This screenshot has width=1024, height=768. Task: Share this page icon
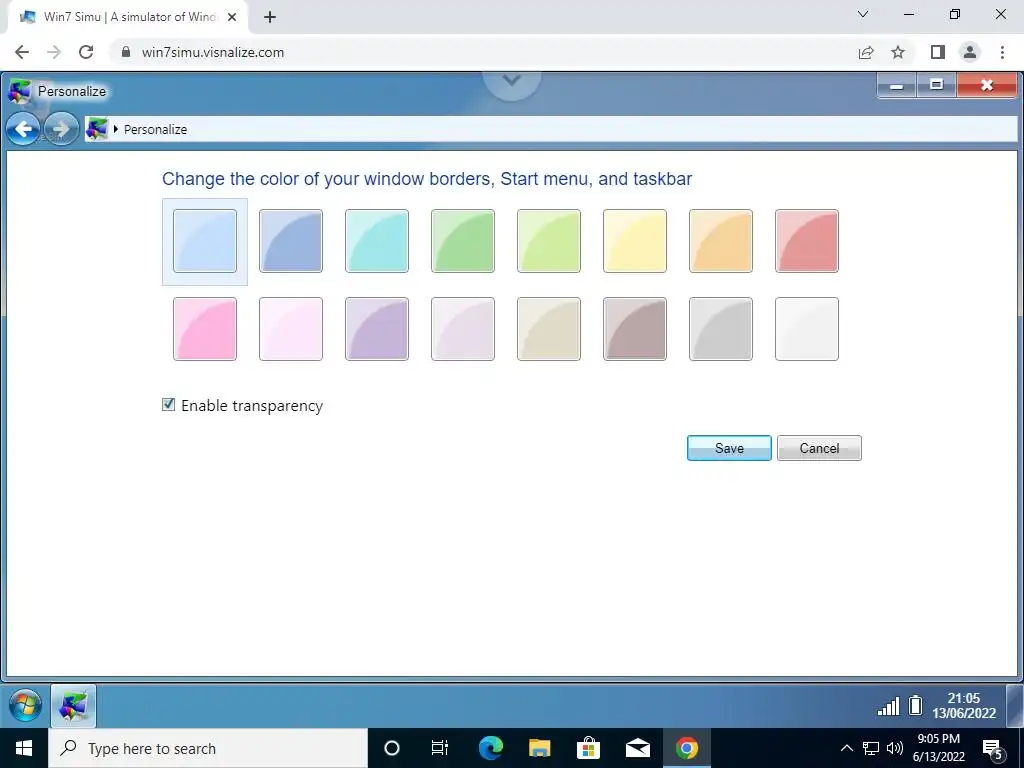click(x=866, y=52)
